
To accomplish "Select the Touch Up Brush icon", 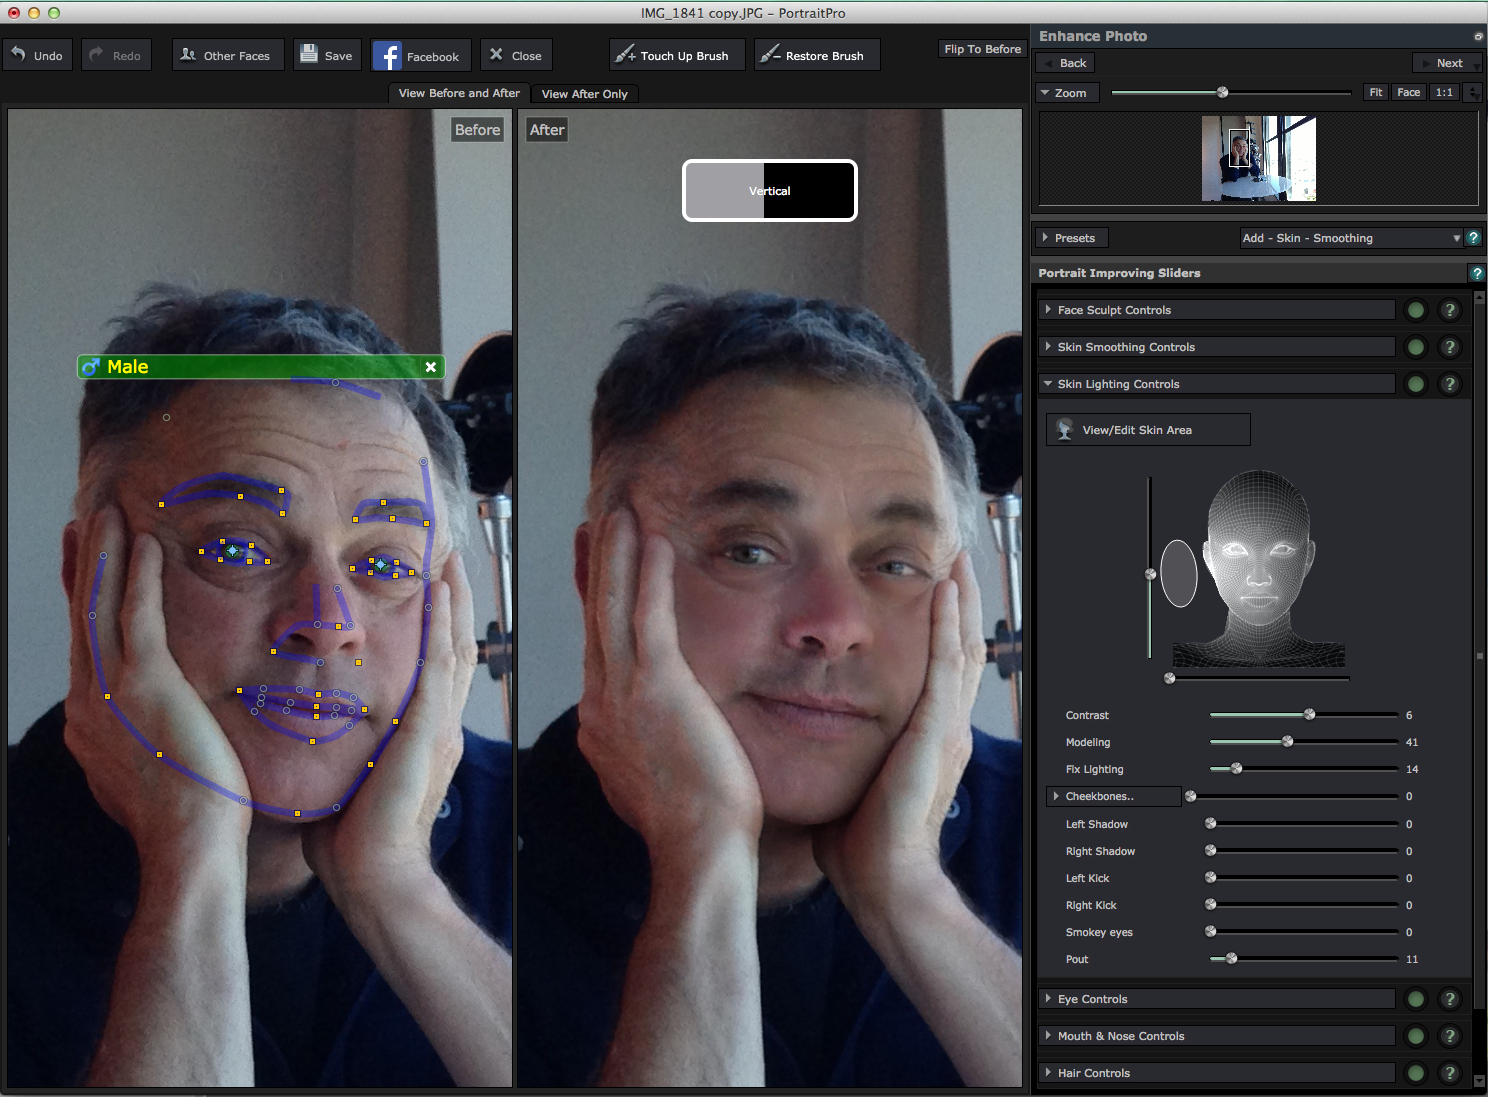I will [x=625, y=54].
